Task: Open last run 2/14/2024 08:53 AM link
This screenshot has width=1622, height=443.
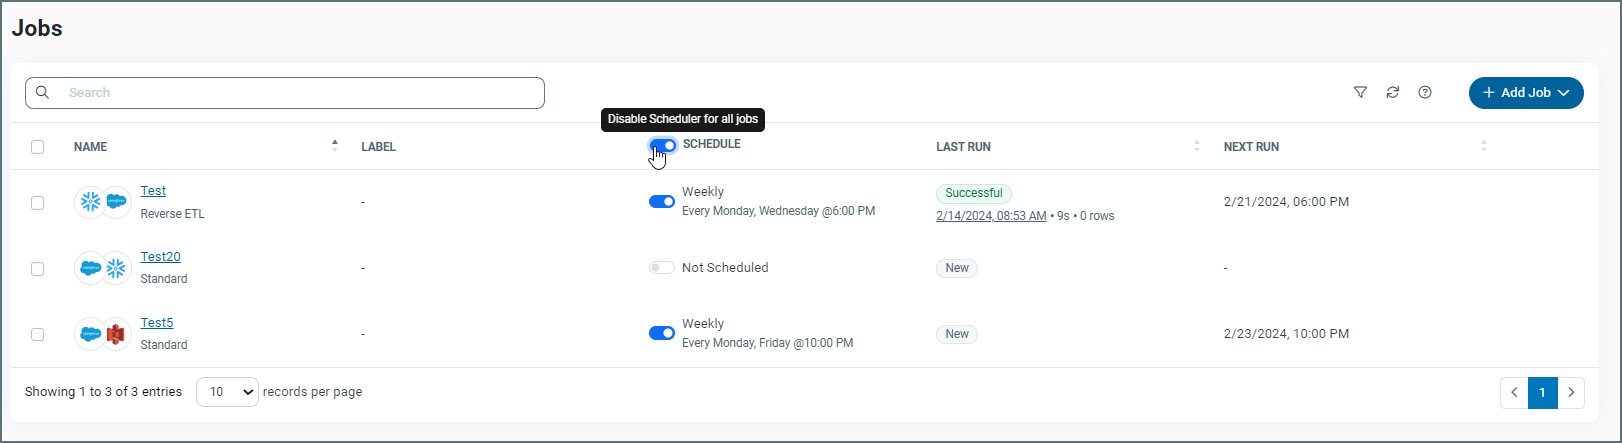Action: point(991,216)
